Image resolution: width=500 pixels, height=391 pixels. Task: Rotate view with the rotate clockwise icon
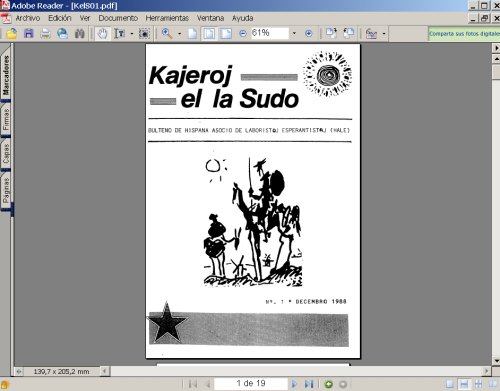[331, 33]
